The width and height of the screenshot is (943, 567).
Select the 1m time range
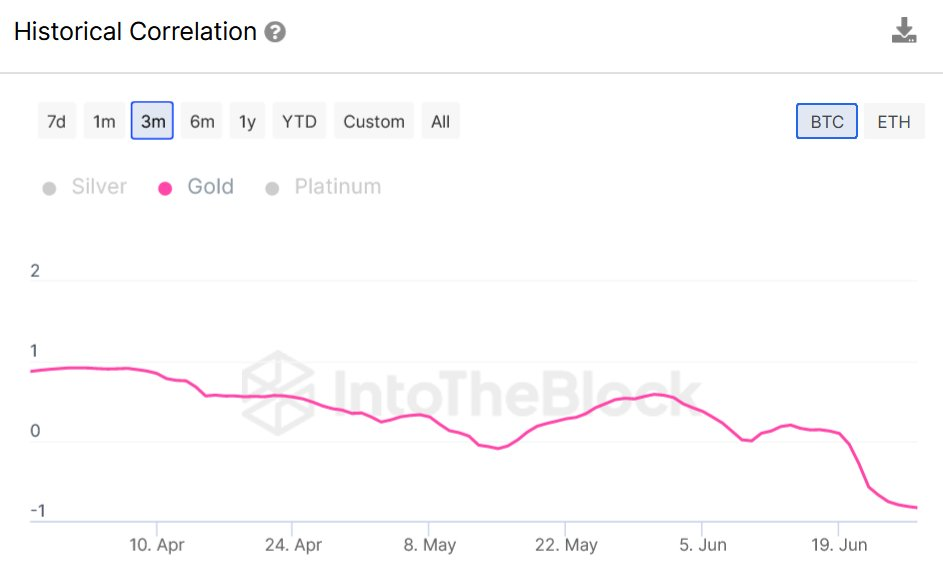(104, 121)
